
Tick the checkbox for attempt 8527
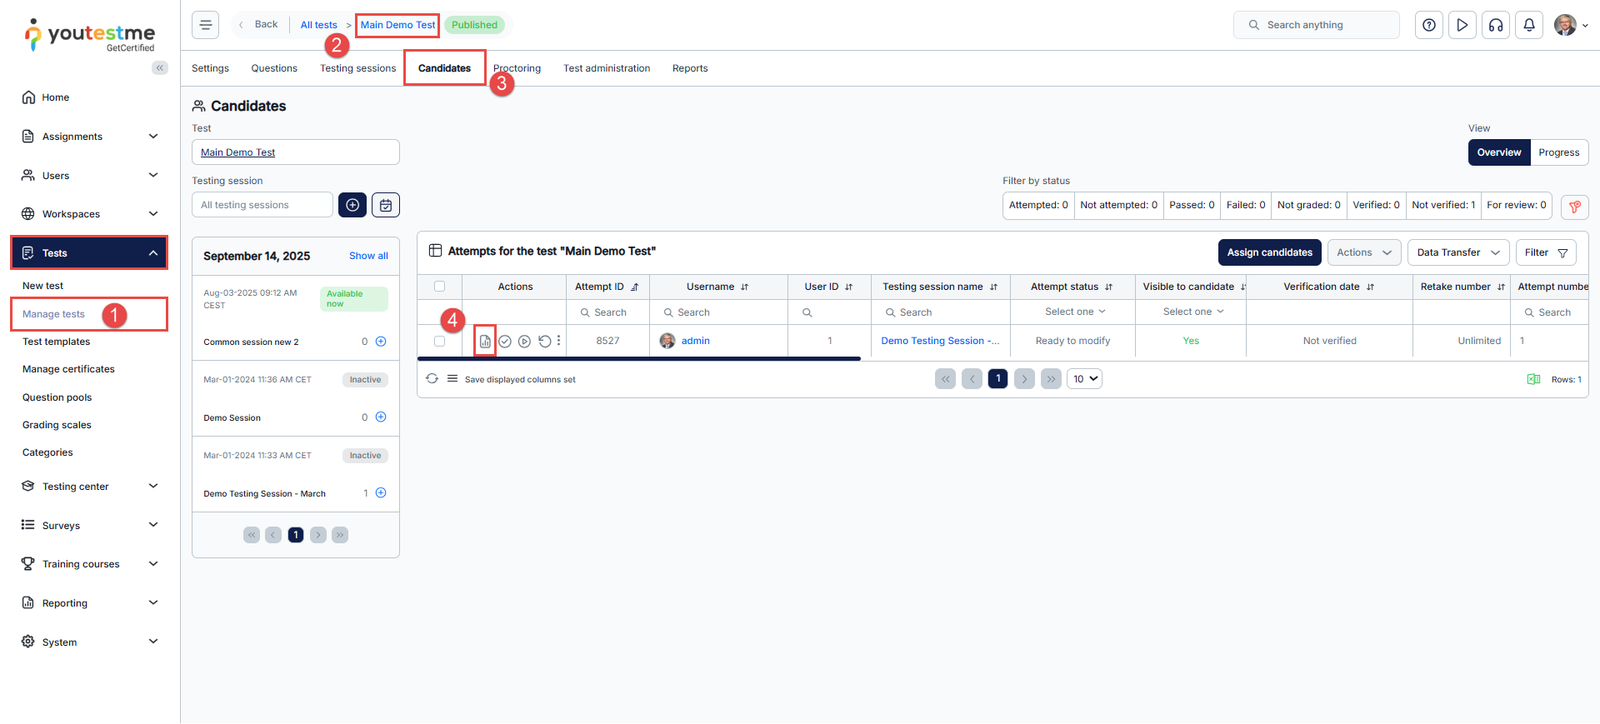pyautogui.click(x=439, y=341)
